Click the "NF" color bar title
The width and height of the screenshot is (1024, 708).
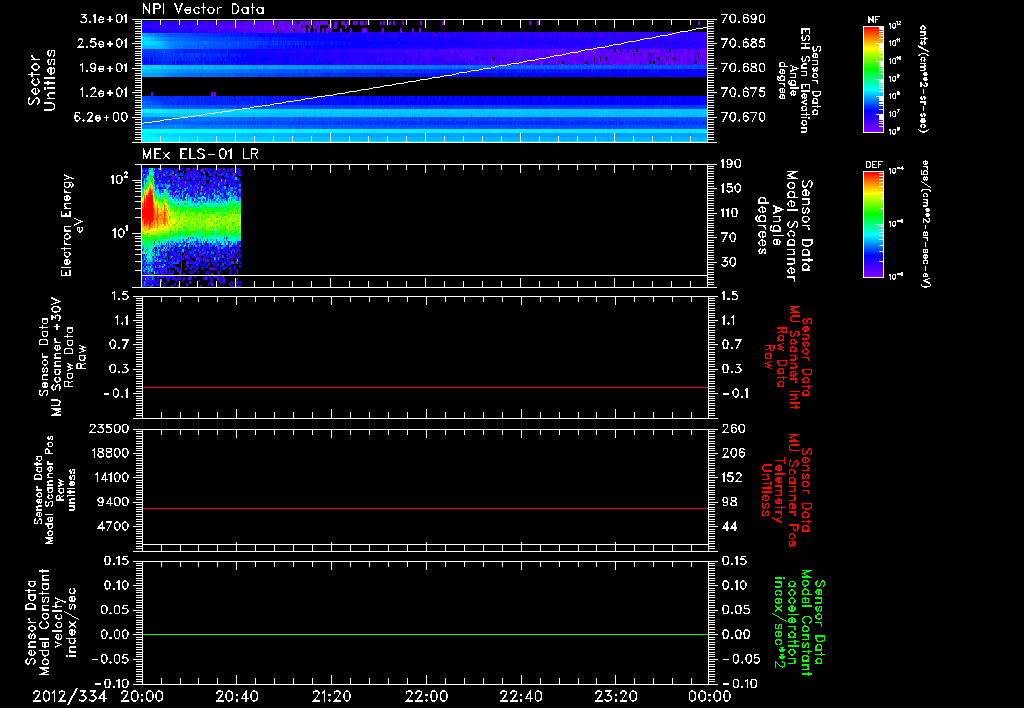[x=873, y=20]
